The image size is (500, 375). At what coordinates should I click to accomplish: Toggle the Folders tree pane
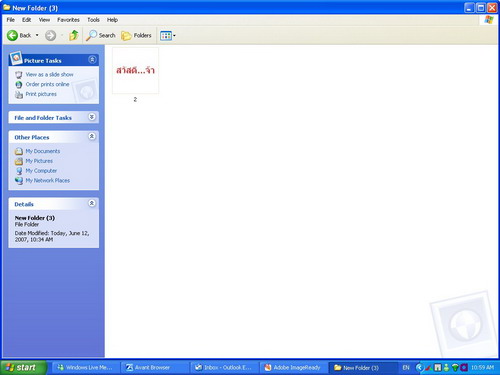(136, 35)
